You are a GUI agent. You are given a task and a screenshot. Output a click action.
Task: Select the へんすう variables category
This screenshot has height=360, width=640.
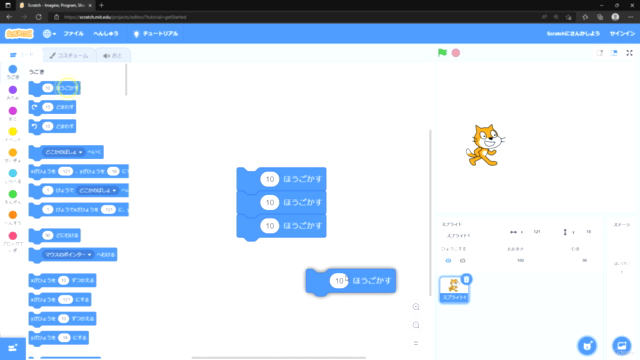(x=13, y=218)
